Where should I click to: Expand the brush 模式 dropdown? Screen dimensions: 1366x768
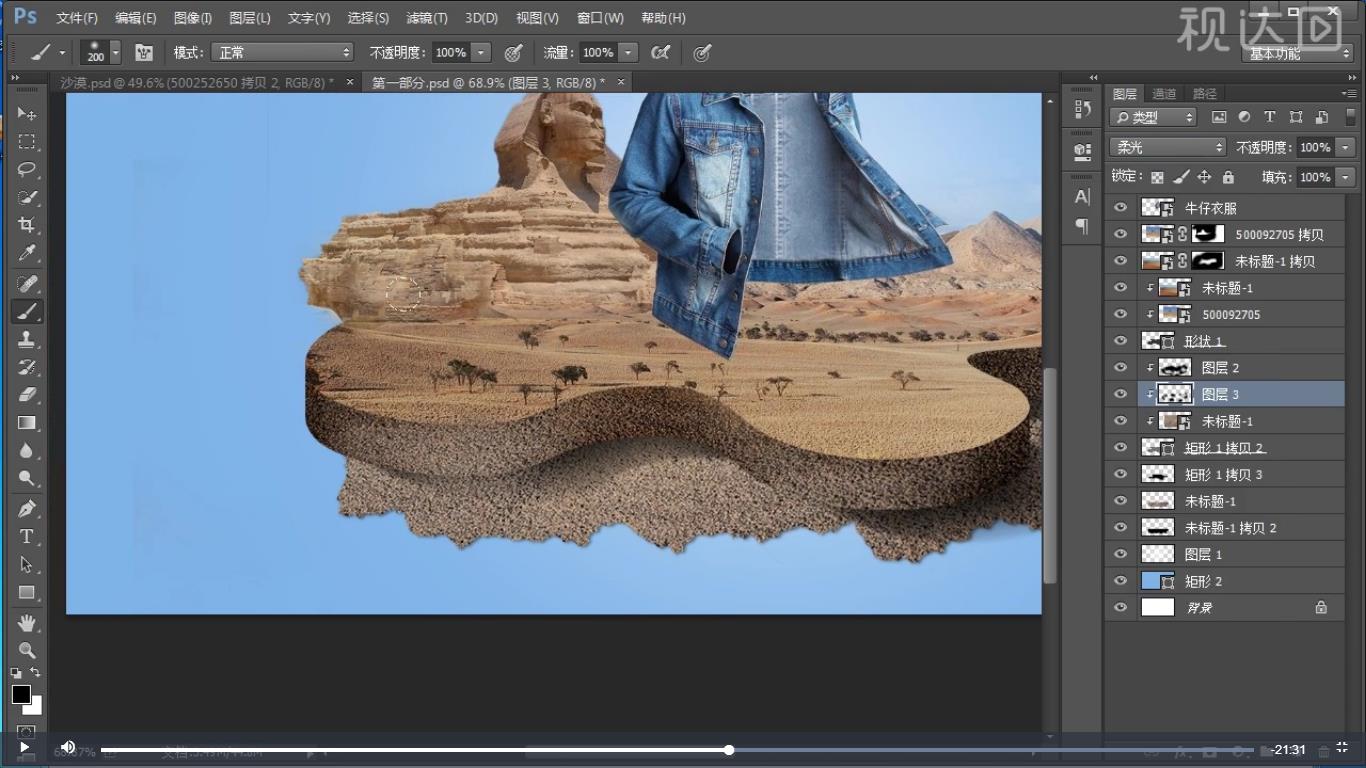coord(282,52)
